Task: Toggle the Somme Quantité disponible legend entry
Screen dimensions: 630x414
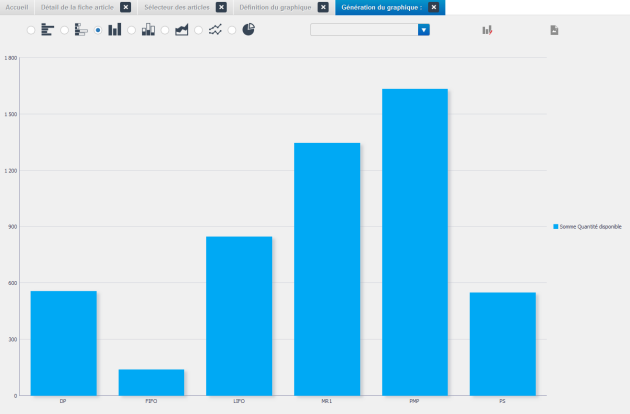Action: point(589,227)
